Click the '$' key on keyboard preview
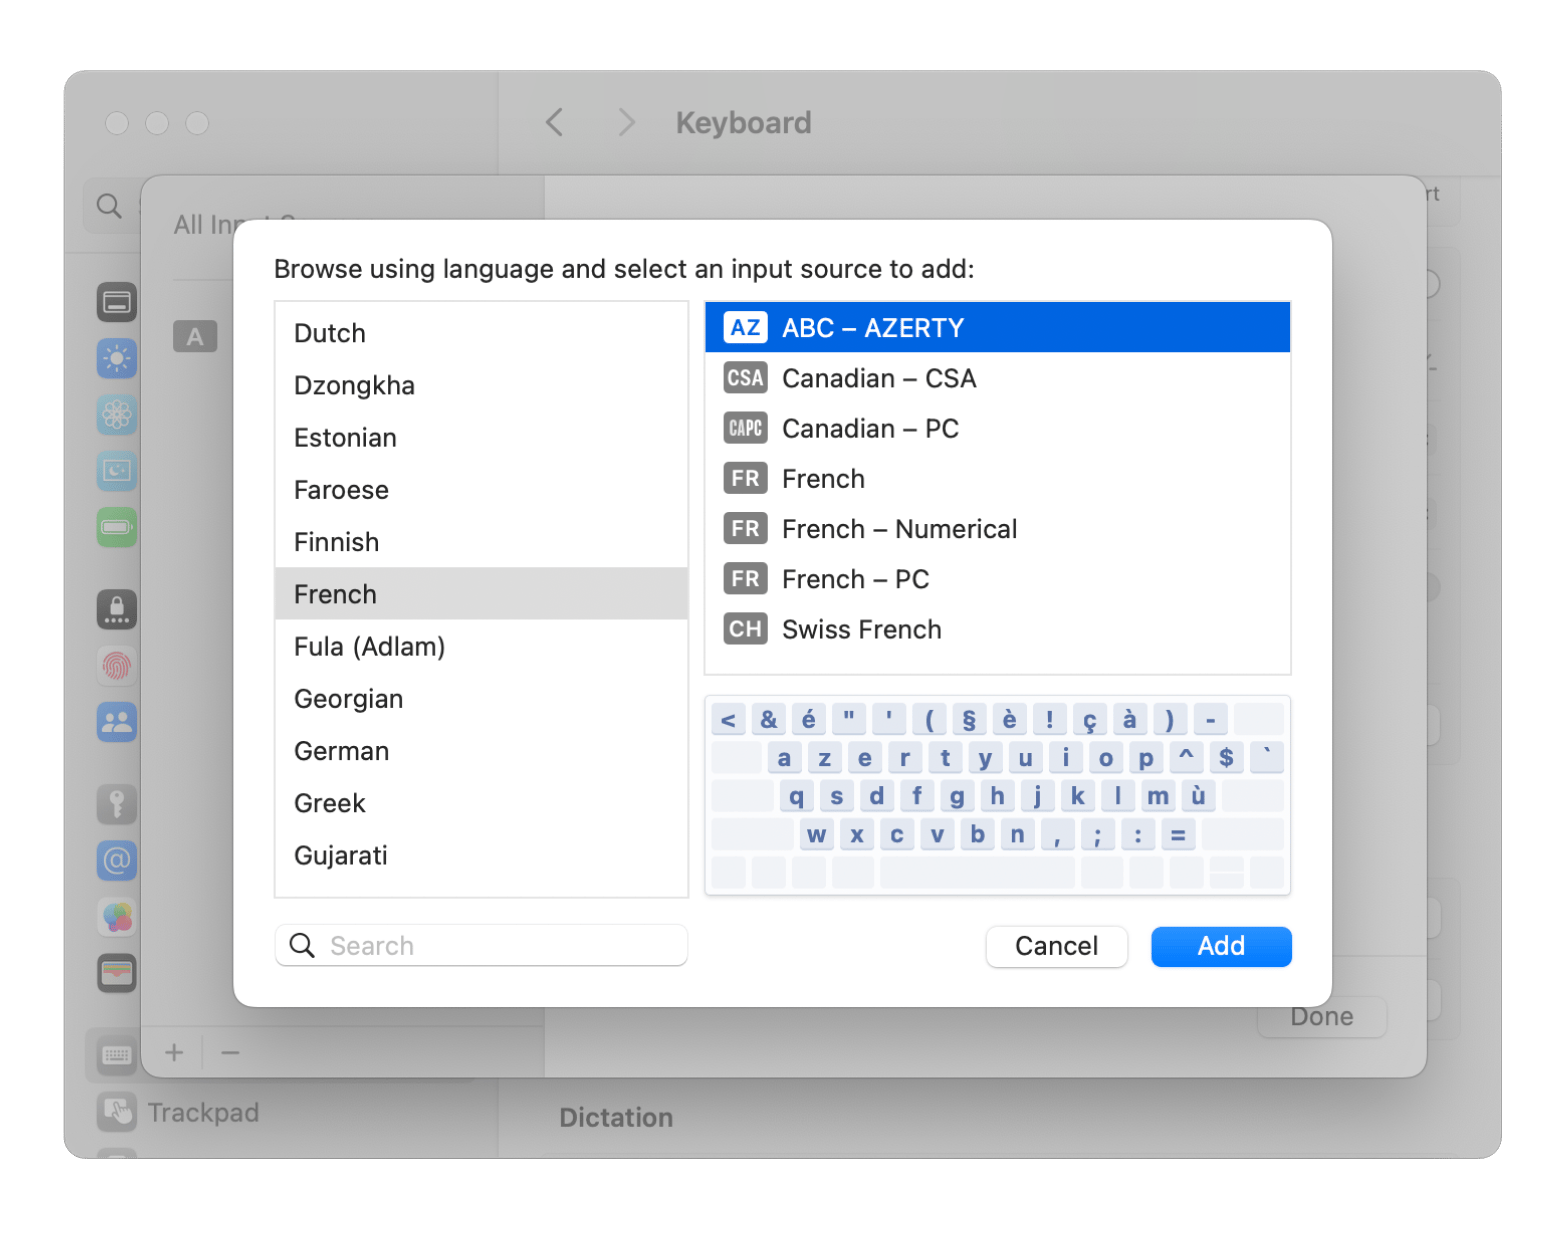Image resolution: width=1560 pixels, height=1252 pixels. (1226, 758)
